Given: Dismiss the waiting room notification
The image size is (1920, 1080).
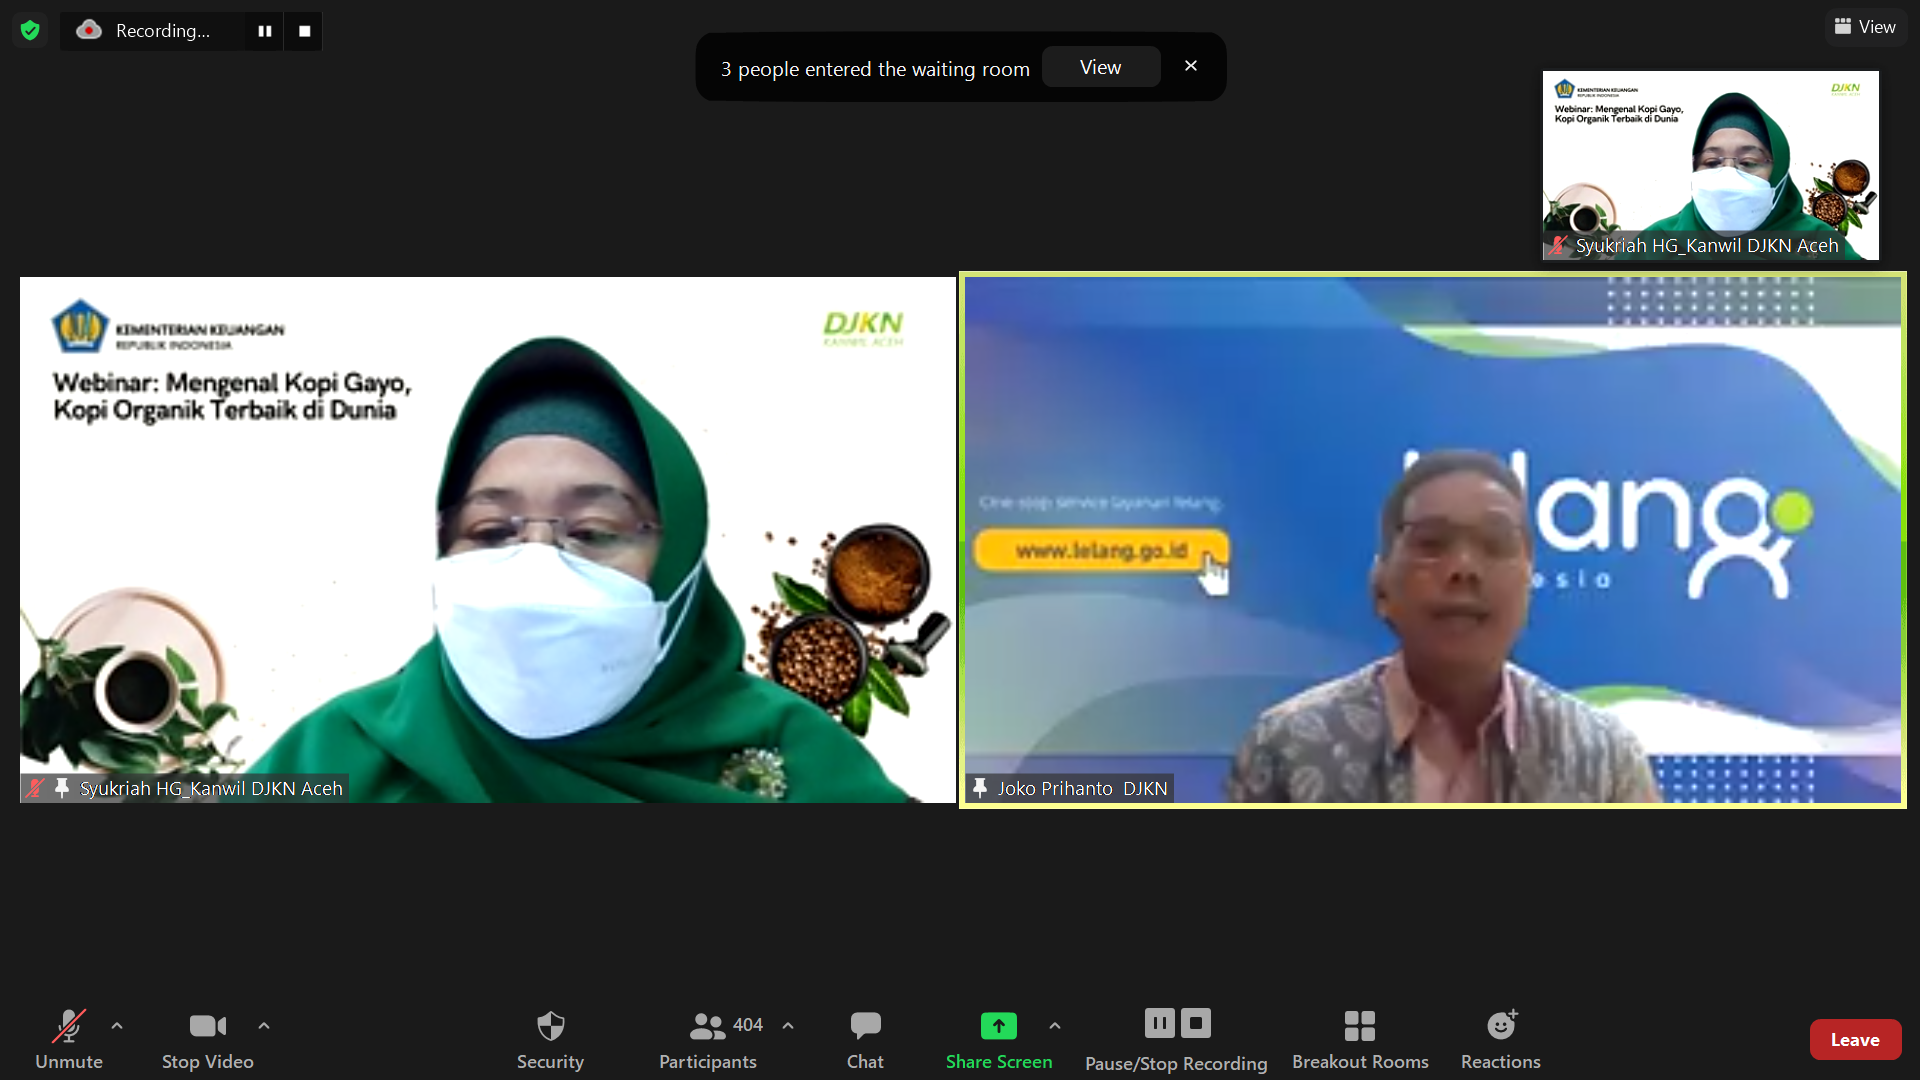Looking at the screenshot, I should coord(1190,65).
